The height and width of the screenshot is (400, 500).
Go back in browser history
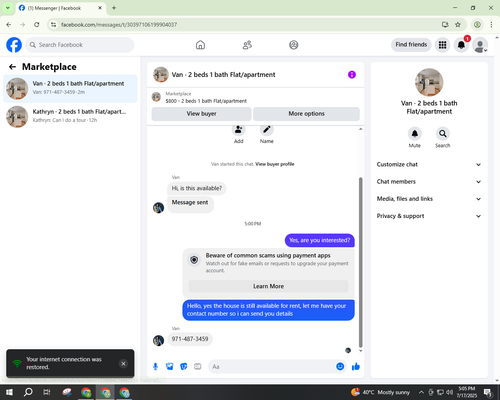9,25
